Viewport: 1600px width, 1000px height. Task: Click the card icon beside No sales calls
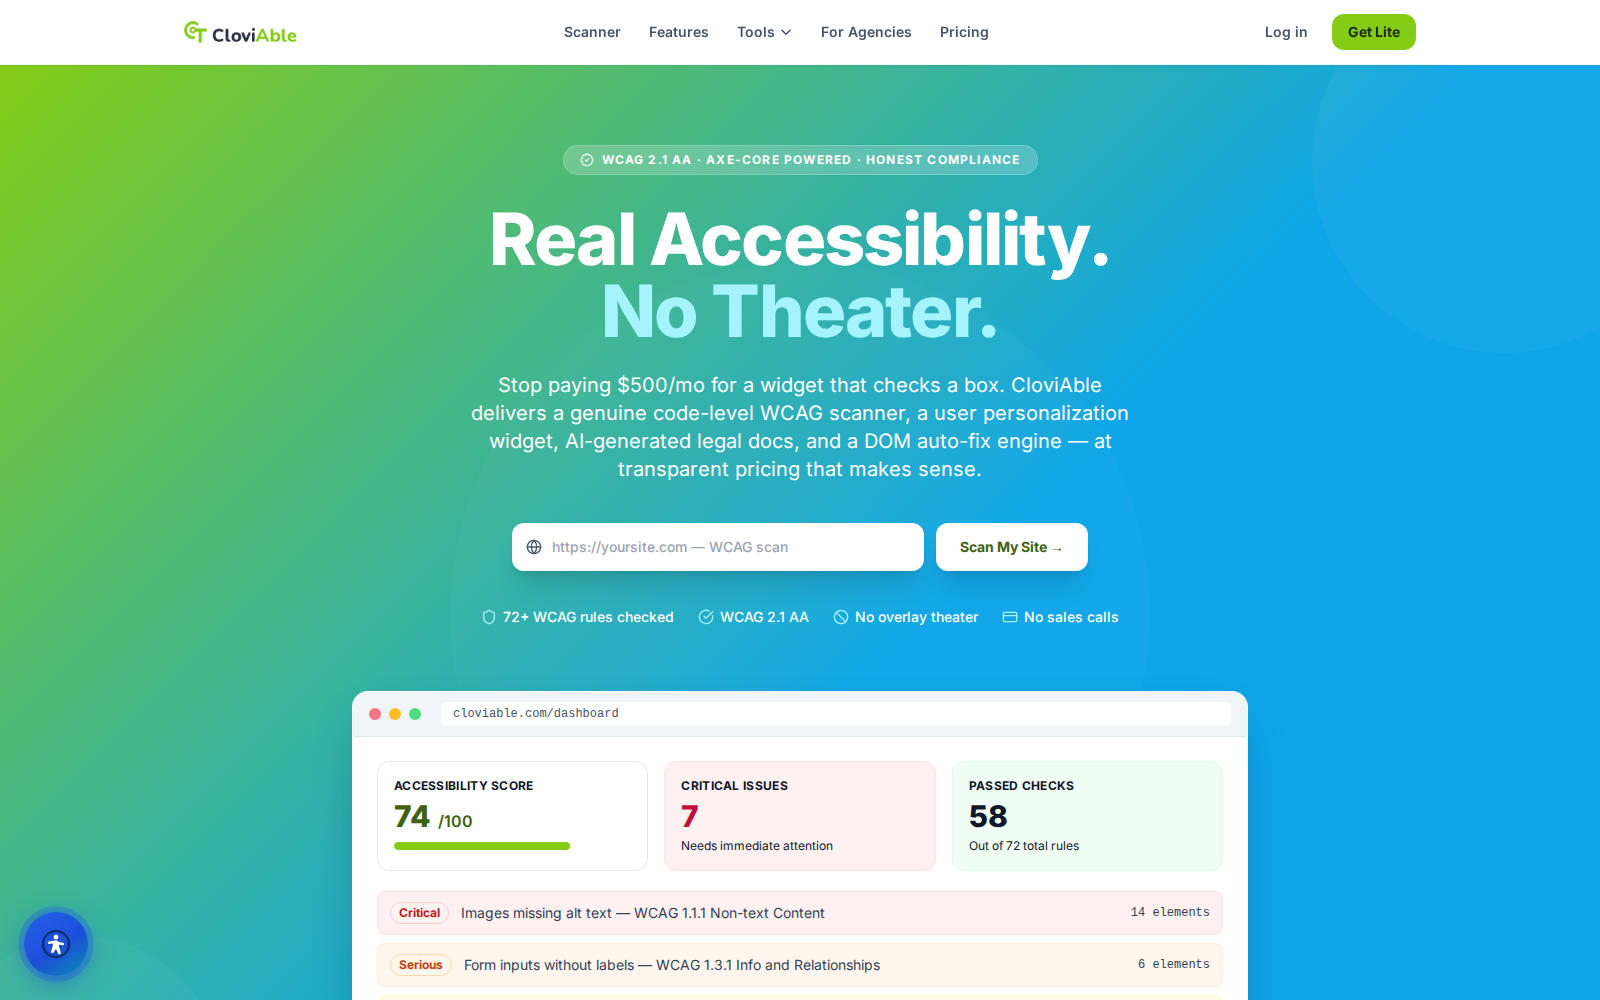click(1010, 617)
